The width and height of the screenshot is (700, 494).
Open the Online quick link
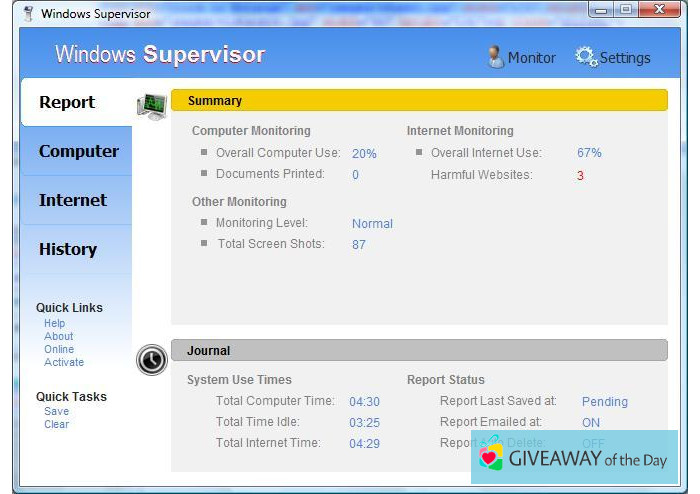(x=59, y=349)
